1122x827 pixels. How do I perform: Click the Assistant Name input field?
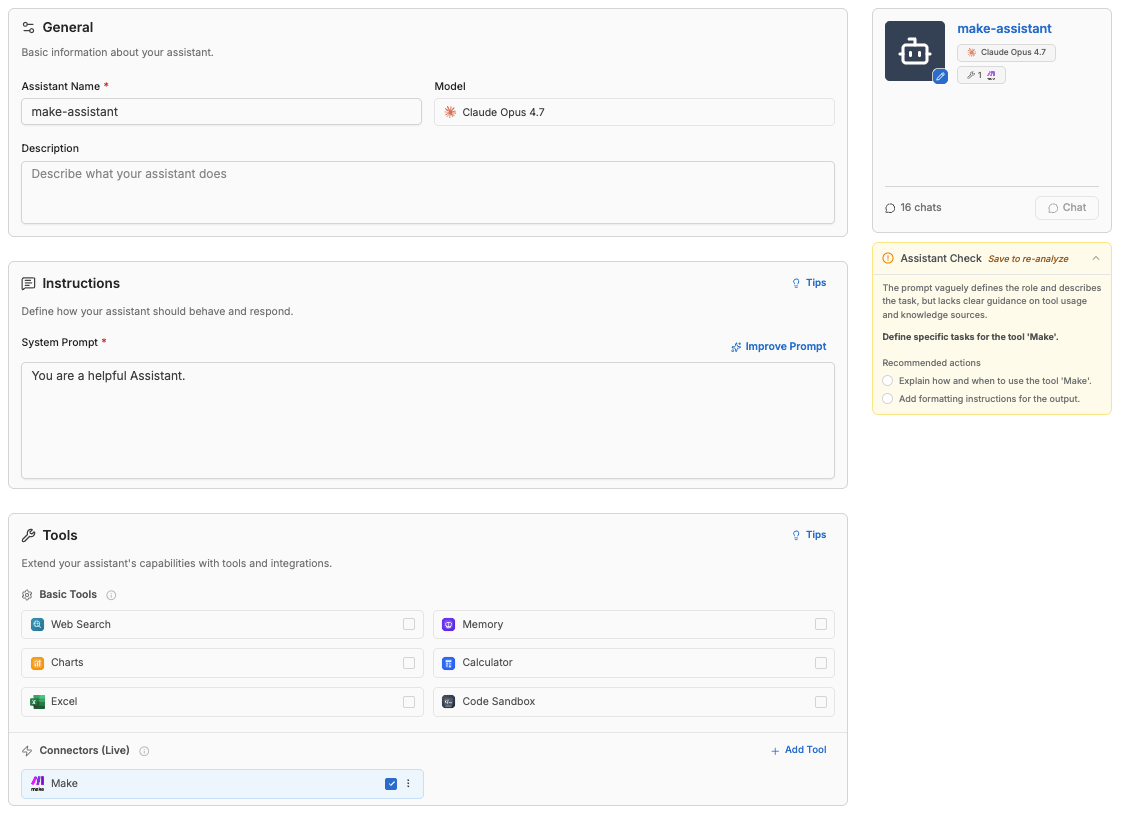tap(221, 112)
